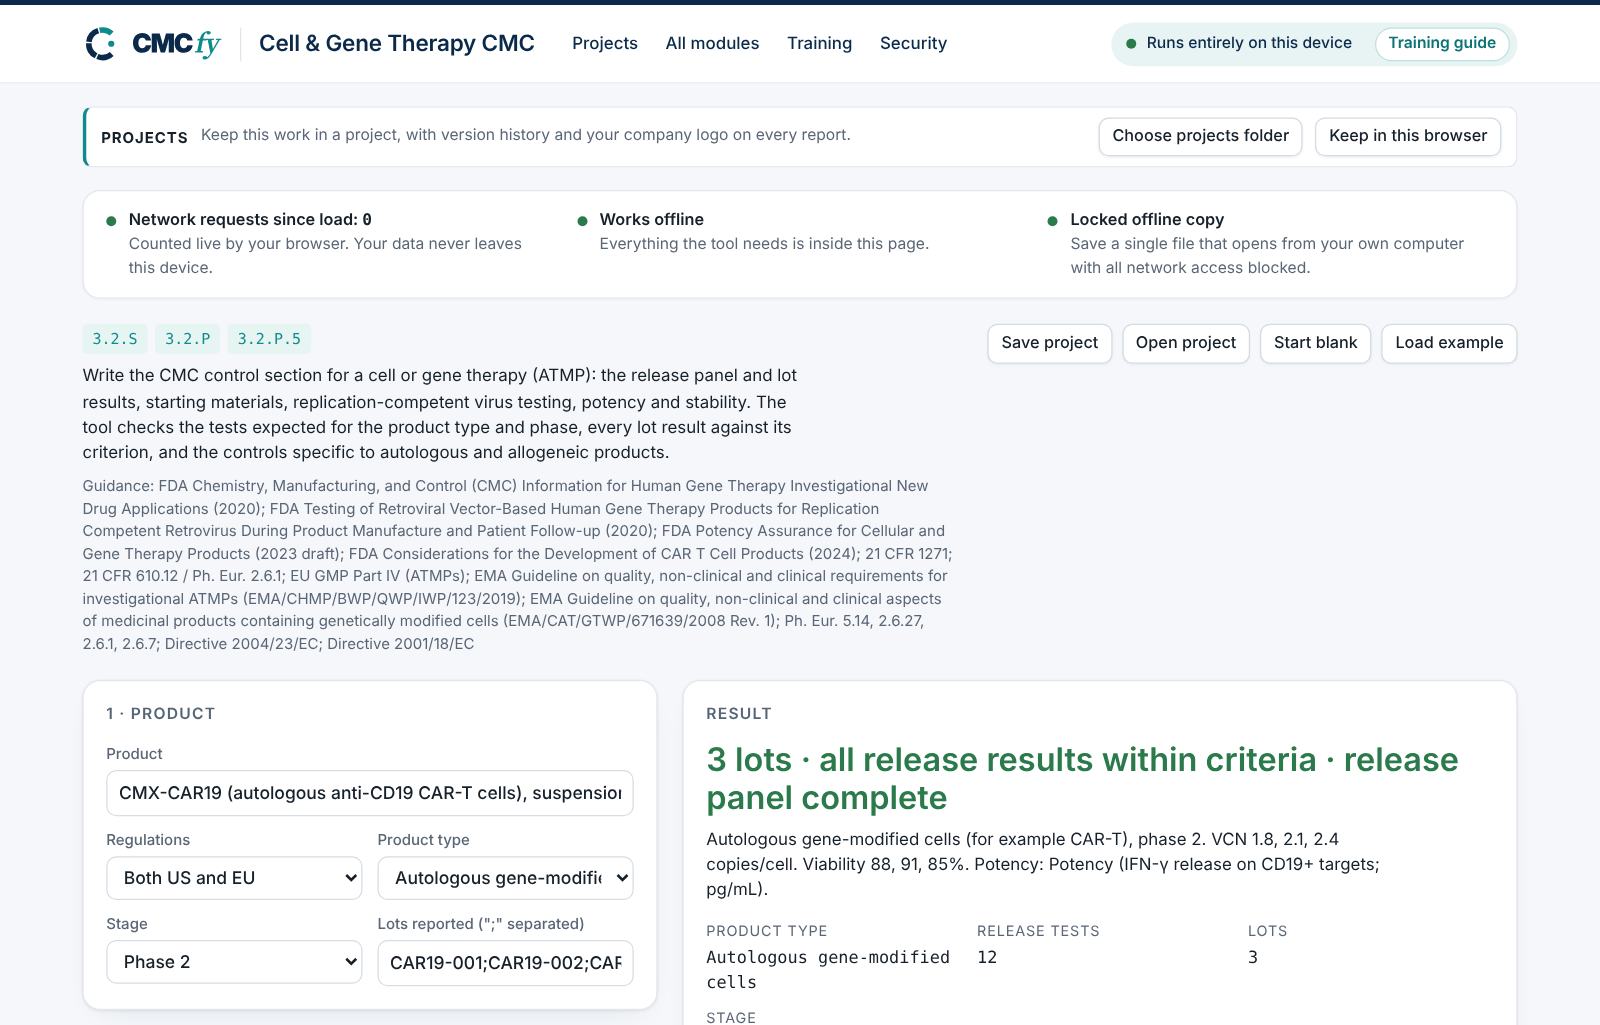Click the Cell & Gene Therapy CMC title

pyautogui.click(x=397, y=43)
